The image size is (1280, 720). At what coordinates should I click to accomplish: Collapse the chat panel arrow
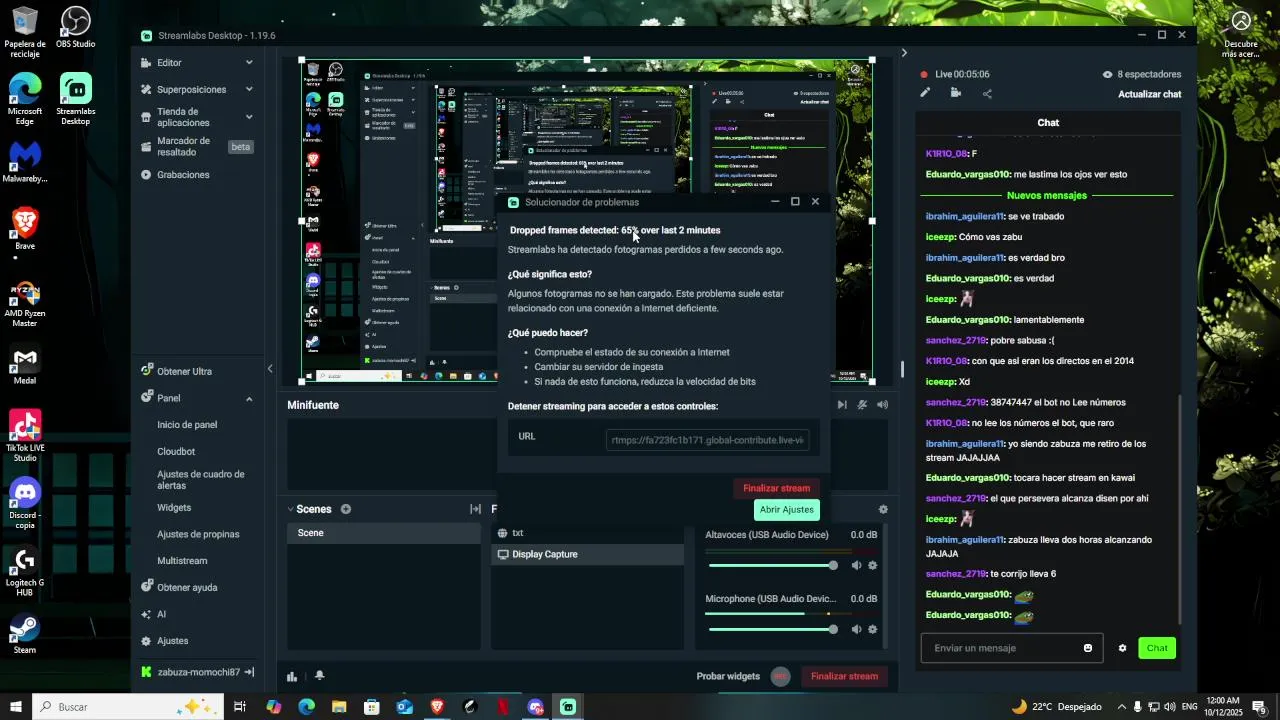tap(904, 53)
